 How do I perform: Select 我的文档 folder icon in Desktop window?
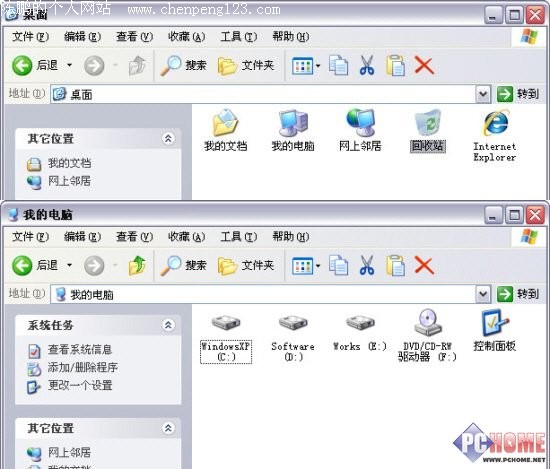tap(226, 130)
